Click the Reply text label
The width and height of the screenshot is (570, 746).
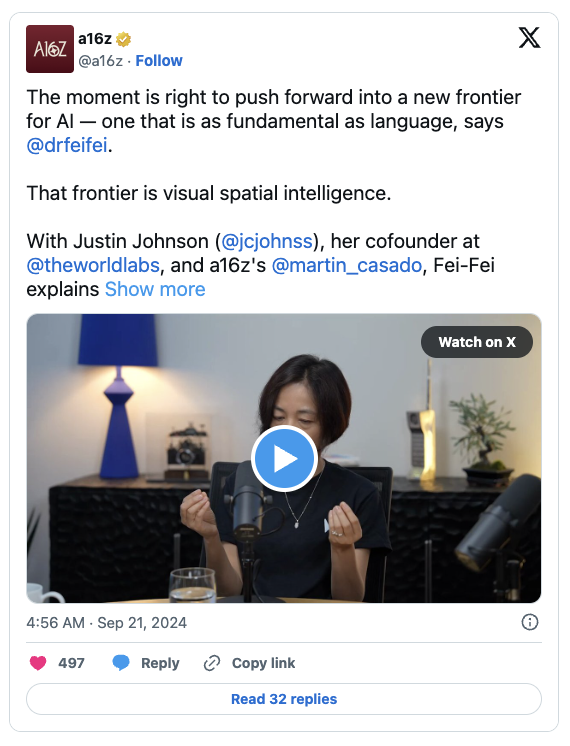coord(160,663)
